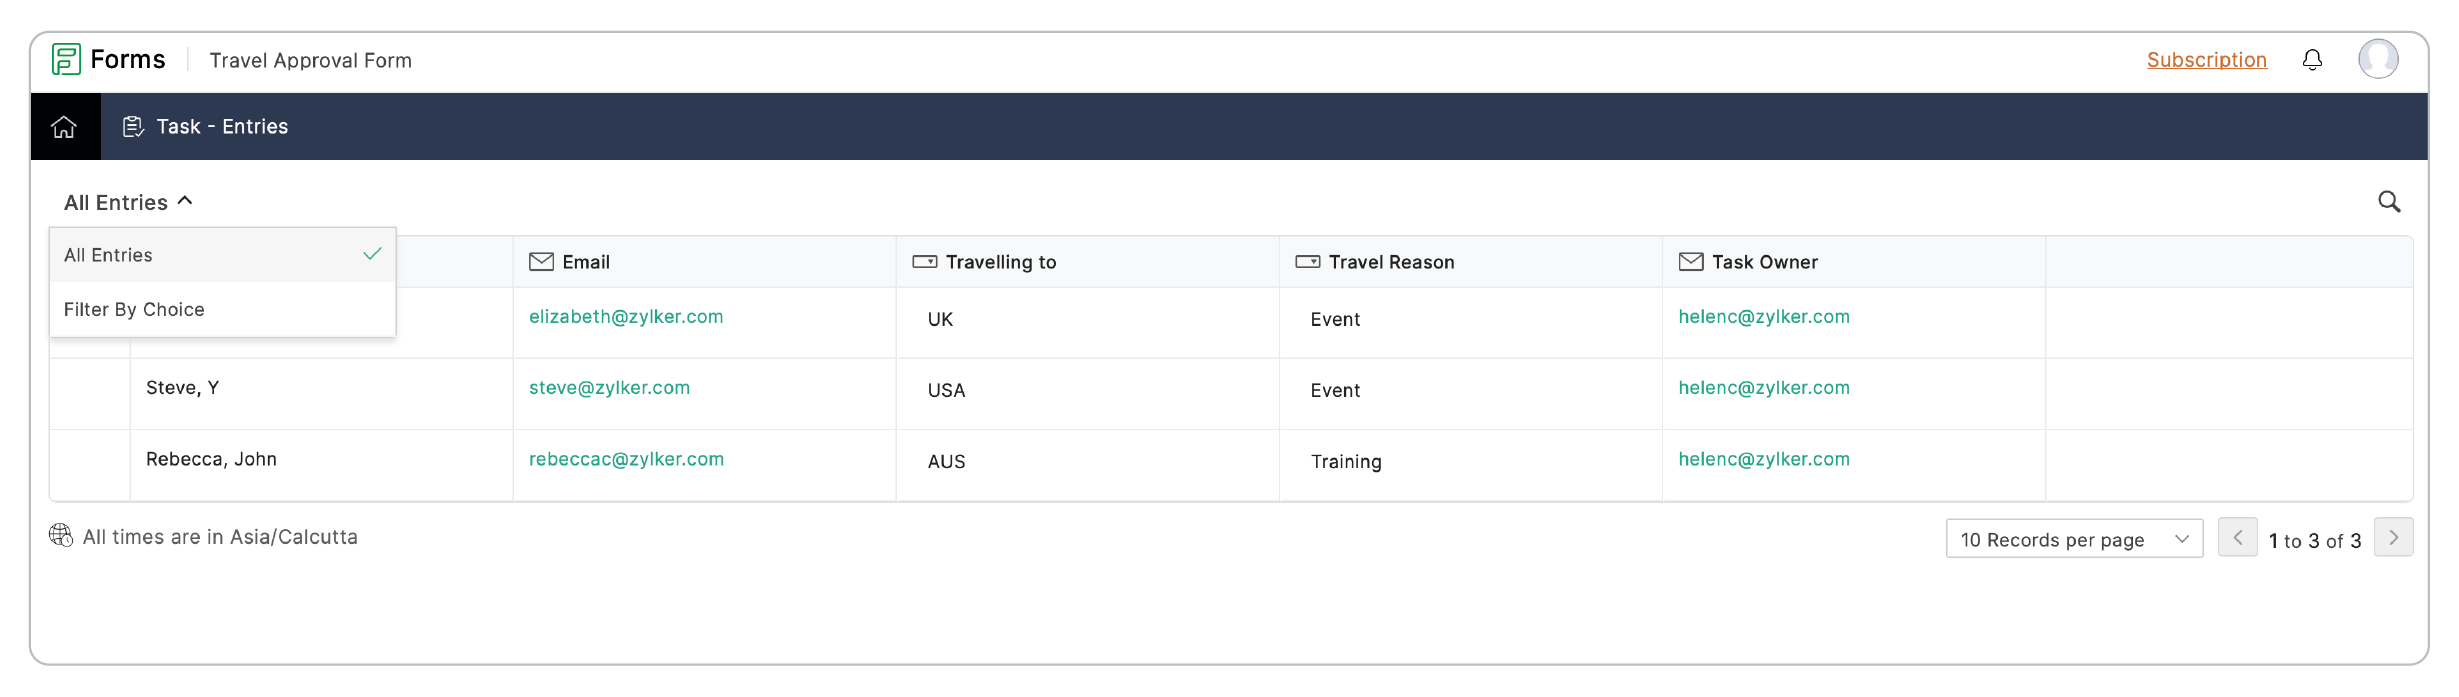Screen dimensions: 2459x697
Task: Click elizabeth@zylker.com email link
Action: click(x=626, y=317)
